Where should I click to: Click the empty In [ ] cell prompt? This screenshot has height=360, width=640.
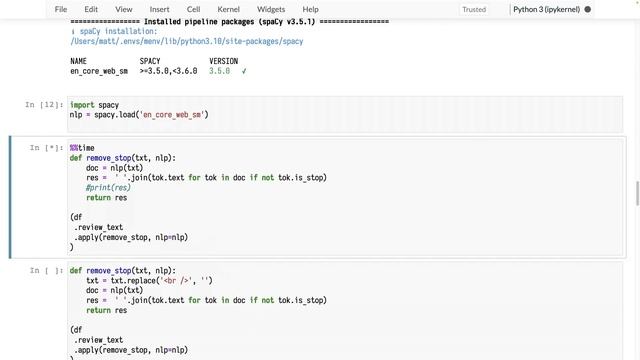47,271
